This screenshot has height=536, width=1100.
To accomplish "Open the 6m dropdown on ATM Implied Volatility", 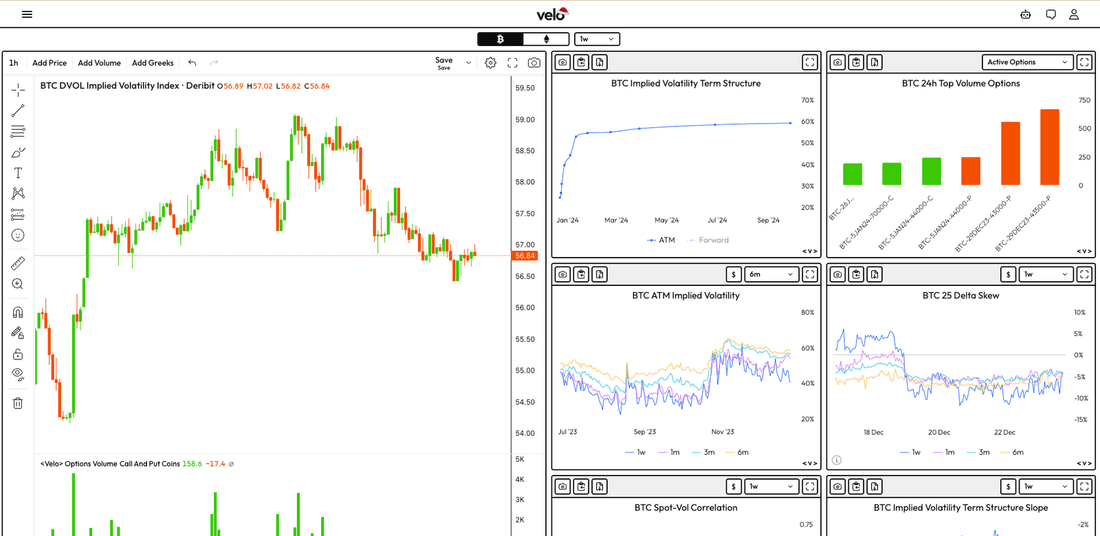I will pyautogui.click(x=772, y=274).
